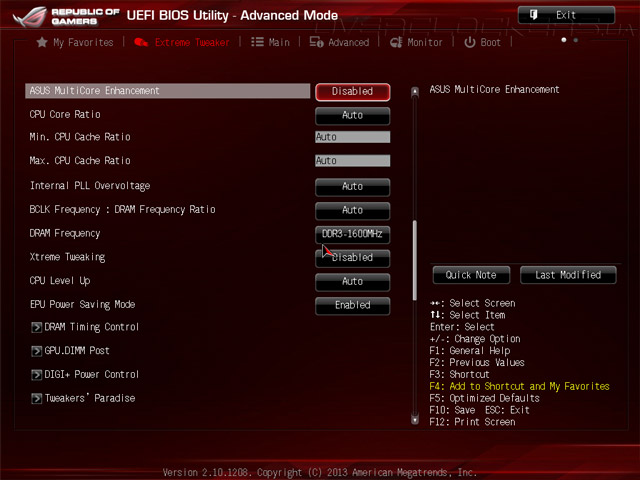This screenshot has width=640, height=480.
Task: Select Internal PLL Overvoltage label
Action: (x=90, y=186)
